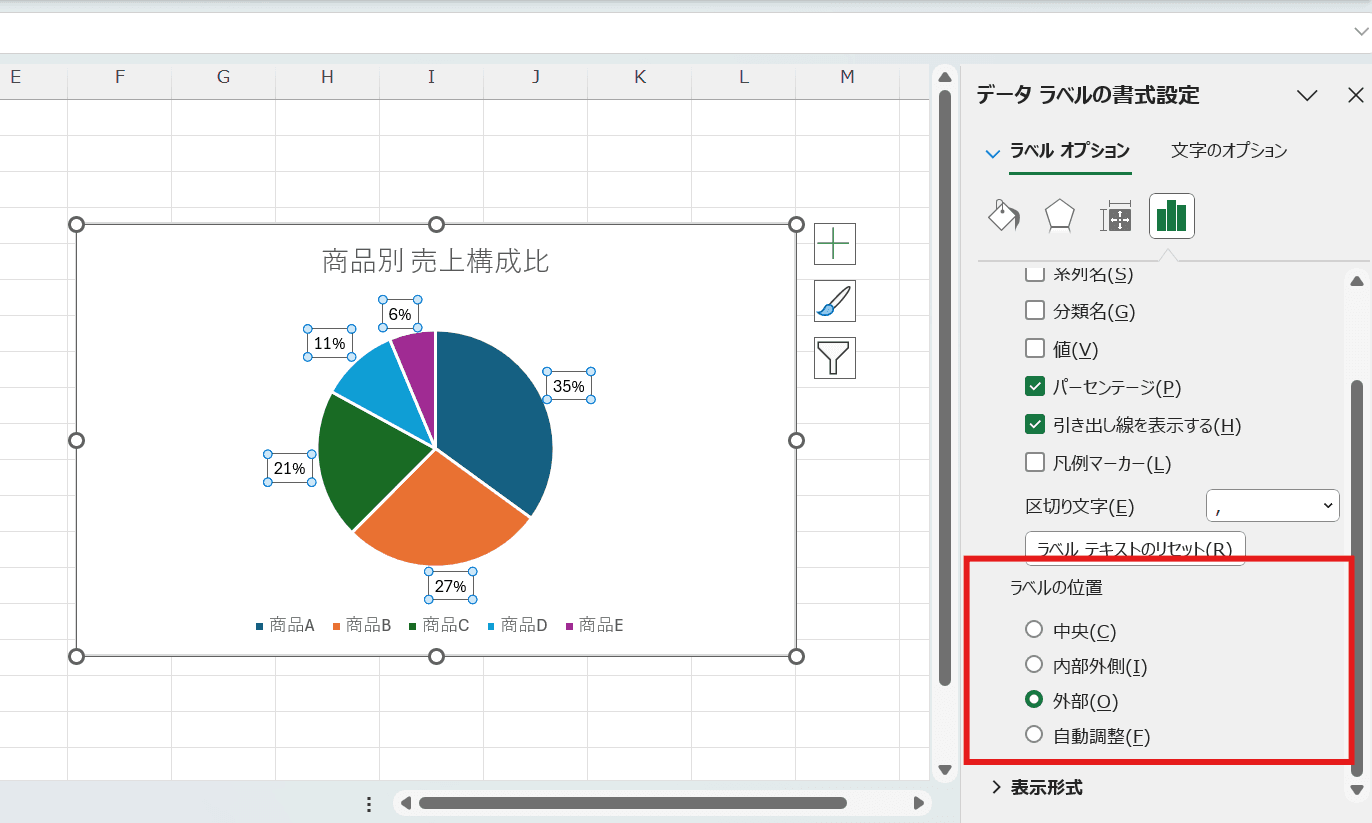Select the Label Options bar chart icon

tap(1171, 216)
